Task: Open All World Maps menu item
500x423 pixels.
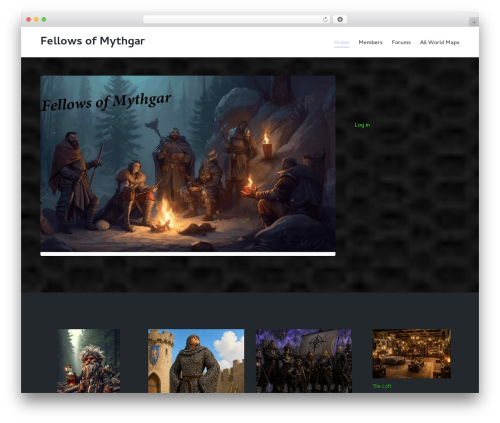Action: pyautogui.click(x=439, y=42)
